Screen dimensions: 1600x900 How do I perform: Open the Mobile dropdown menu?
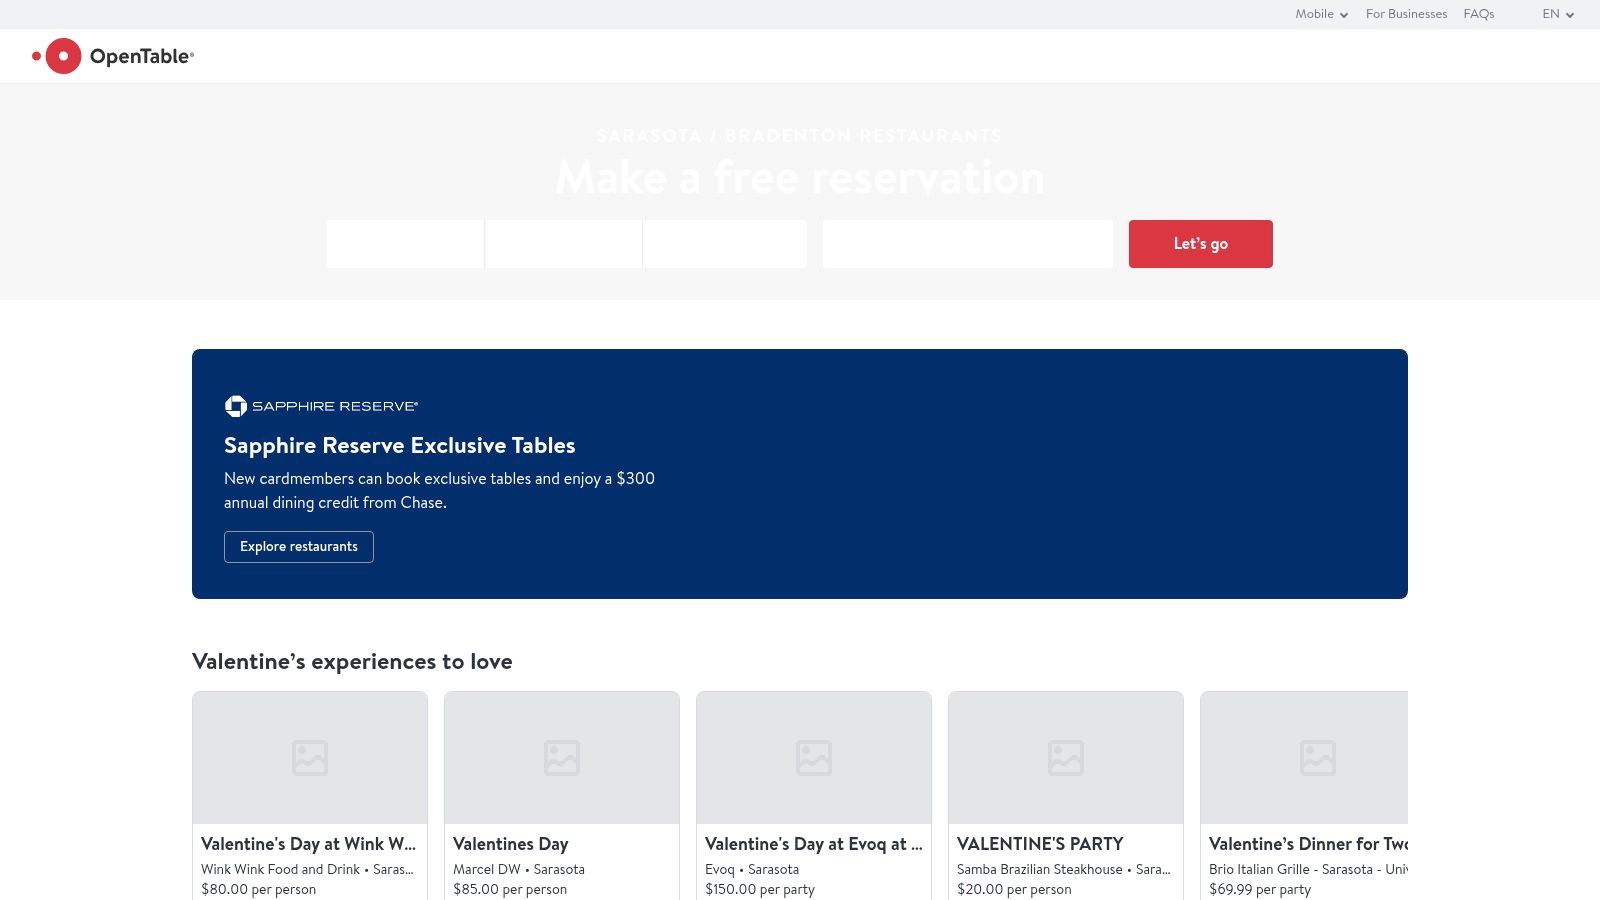[1321, 14]
